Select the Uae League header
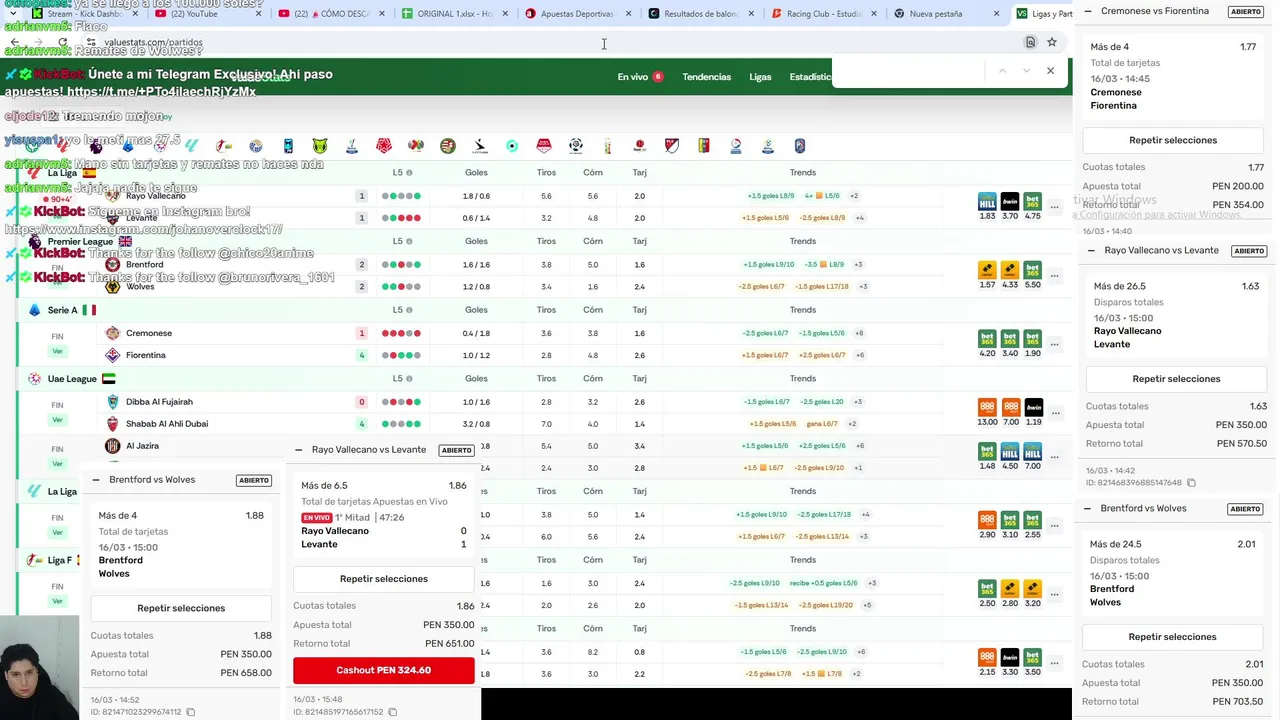This screenshot has height=720, width=1280. click(x=72, y=379)
